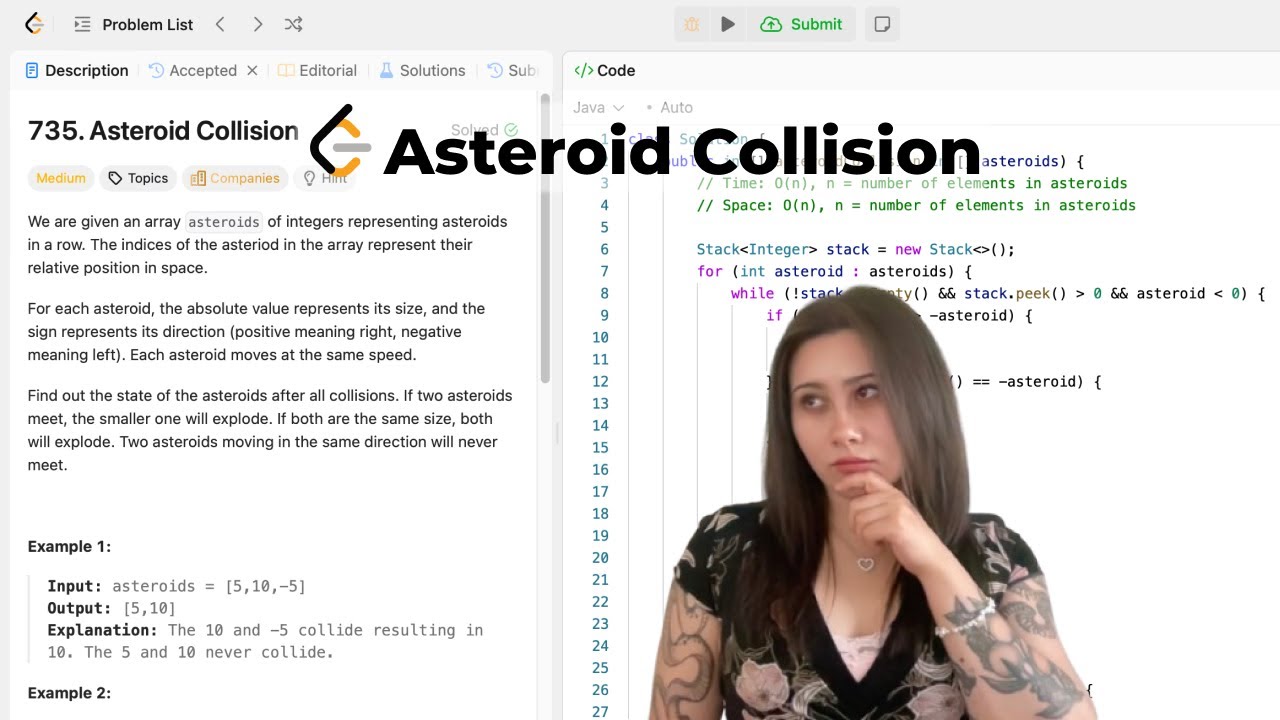Open the Problem List panel icon

pyautogui.click(x=83, y=24)
